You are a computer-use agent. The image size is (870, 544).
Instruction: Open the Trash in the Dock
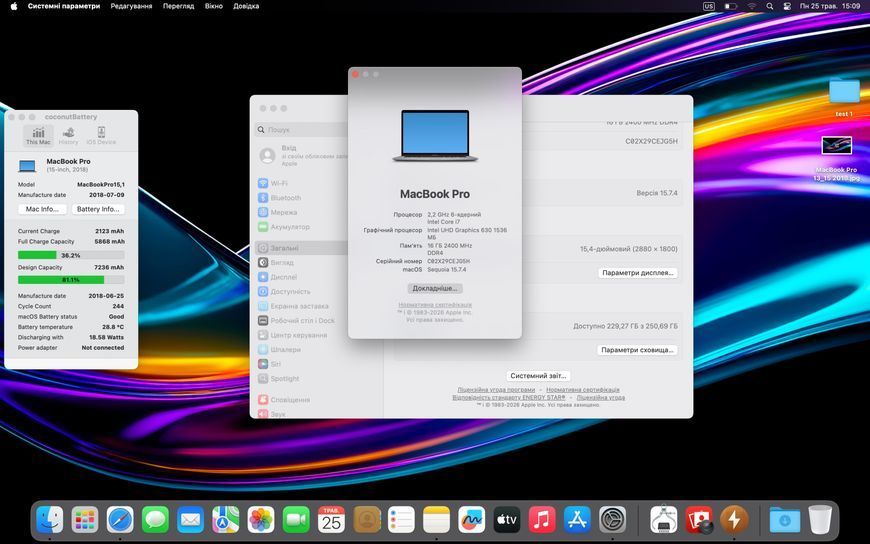(820, 520)
